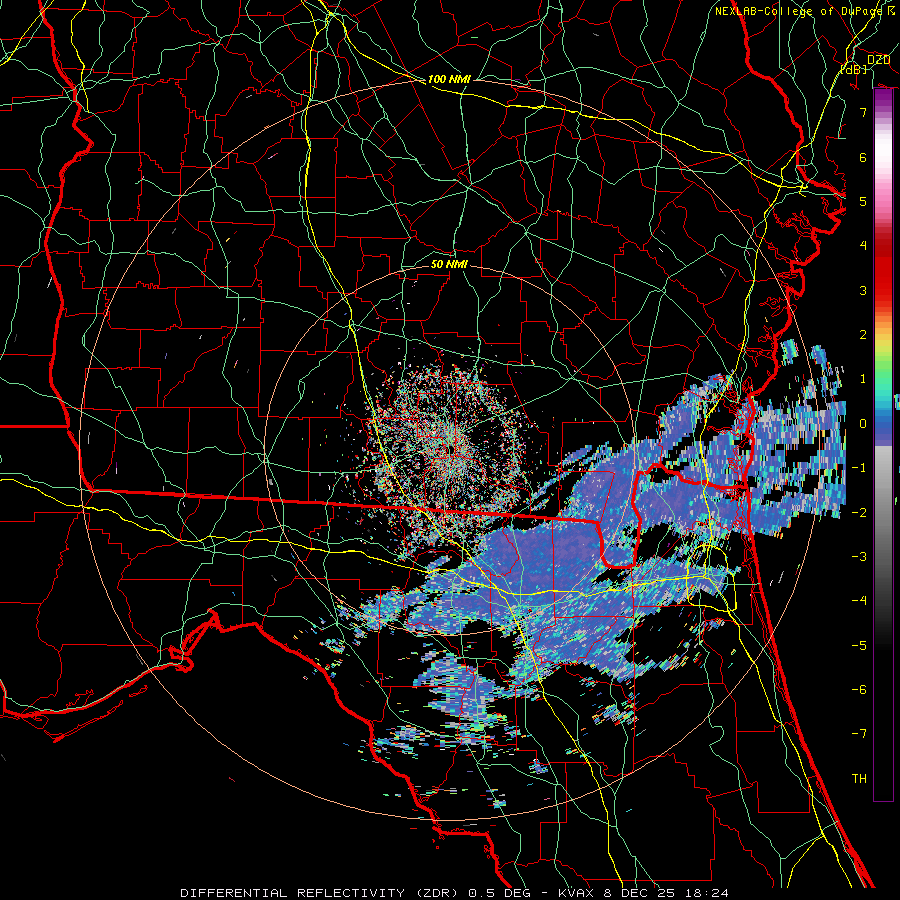Click the -2 value on the color scale
The width and height of the screenshot is (900, 900).
click(x=859, y=513)
